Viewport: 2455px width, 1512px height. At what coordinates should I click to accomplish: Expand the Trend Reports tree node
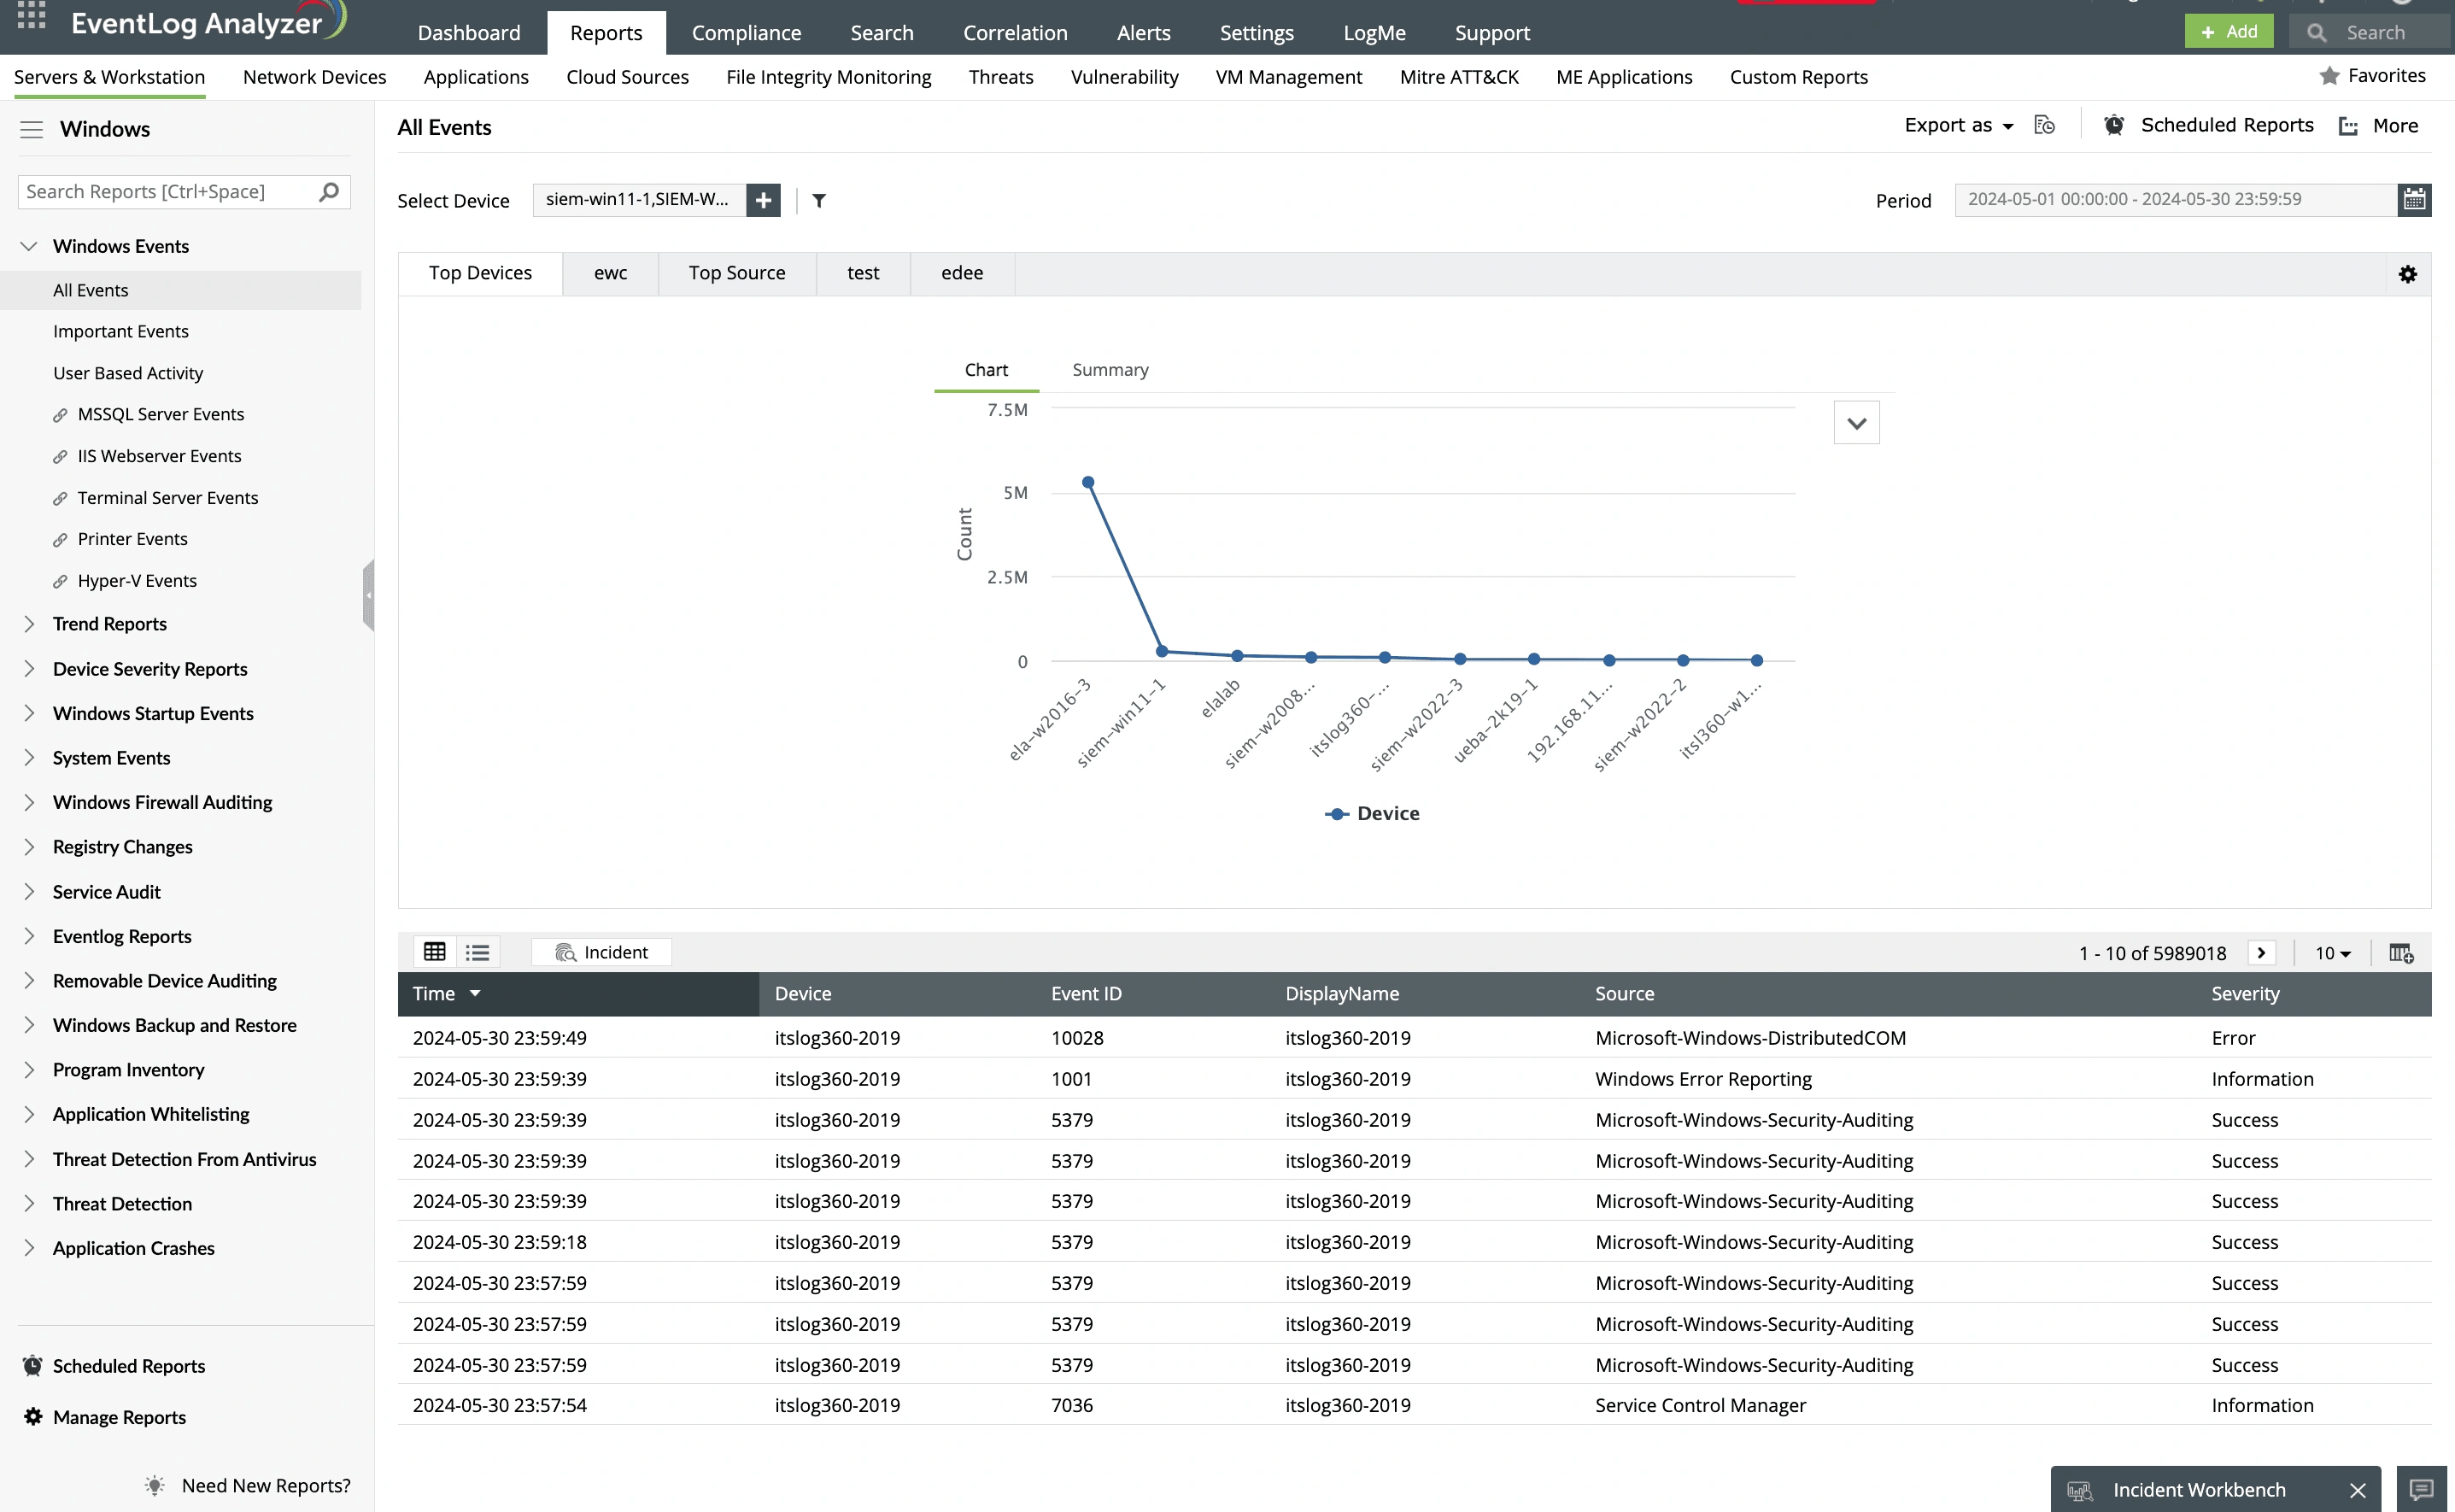(29, 624)
